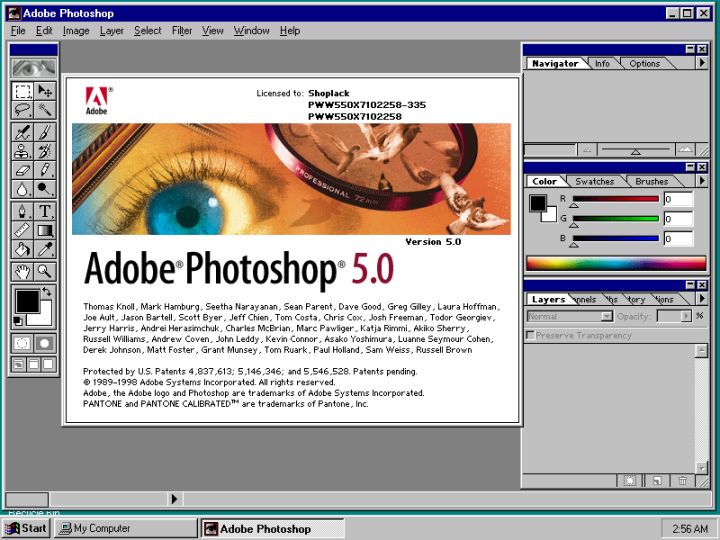This screenshot has width=720, height=540.
Task: Click Adobe Photoshop taskbar button
Action: pyautogui.click(x=272, y=528)
